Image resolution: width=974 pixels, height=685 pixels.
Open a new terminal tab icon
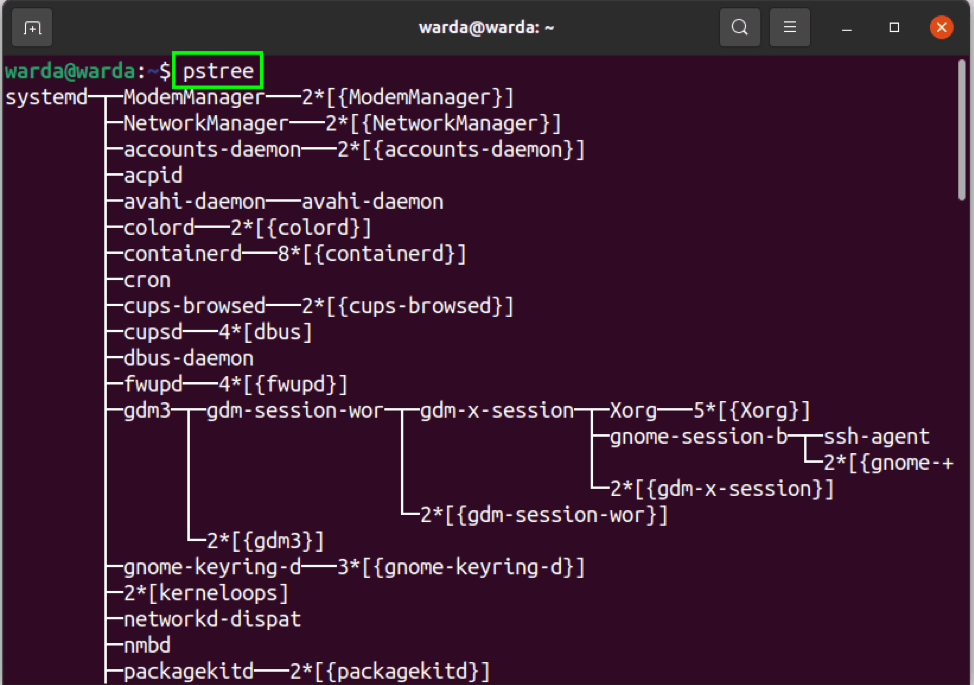click(31, 27)
